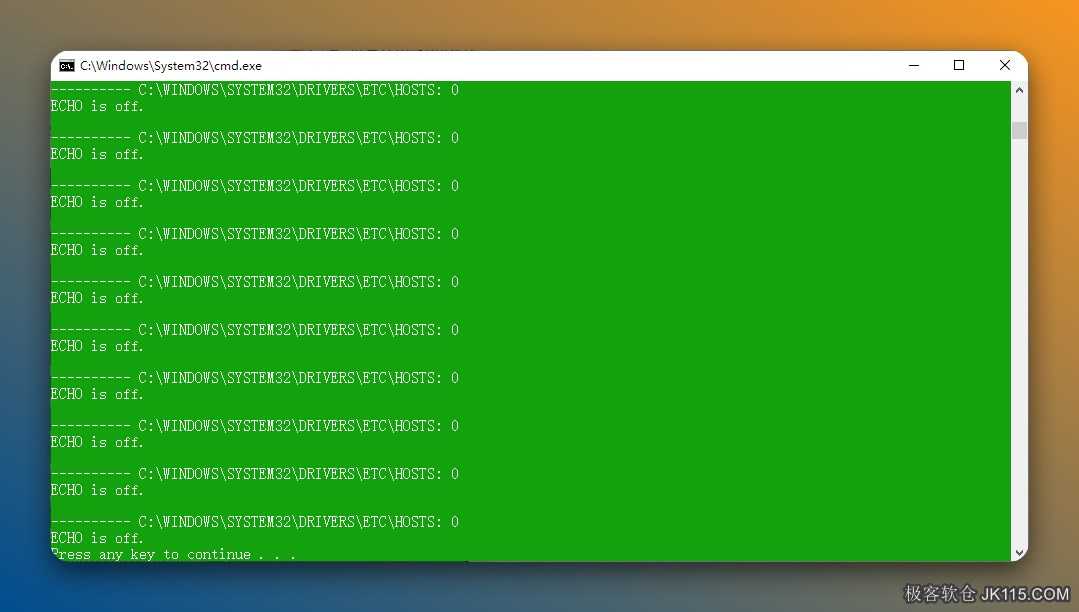Minimize the cmd.exe window
Image resolution: width=1079 pixels, height=612 pixels.
point(914,65)
